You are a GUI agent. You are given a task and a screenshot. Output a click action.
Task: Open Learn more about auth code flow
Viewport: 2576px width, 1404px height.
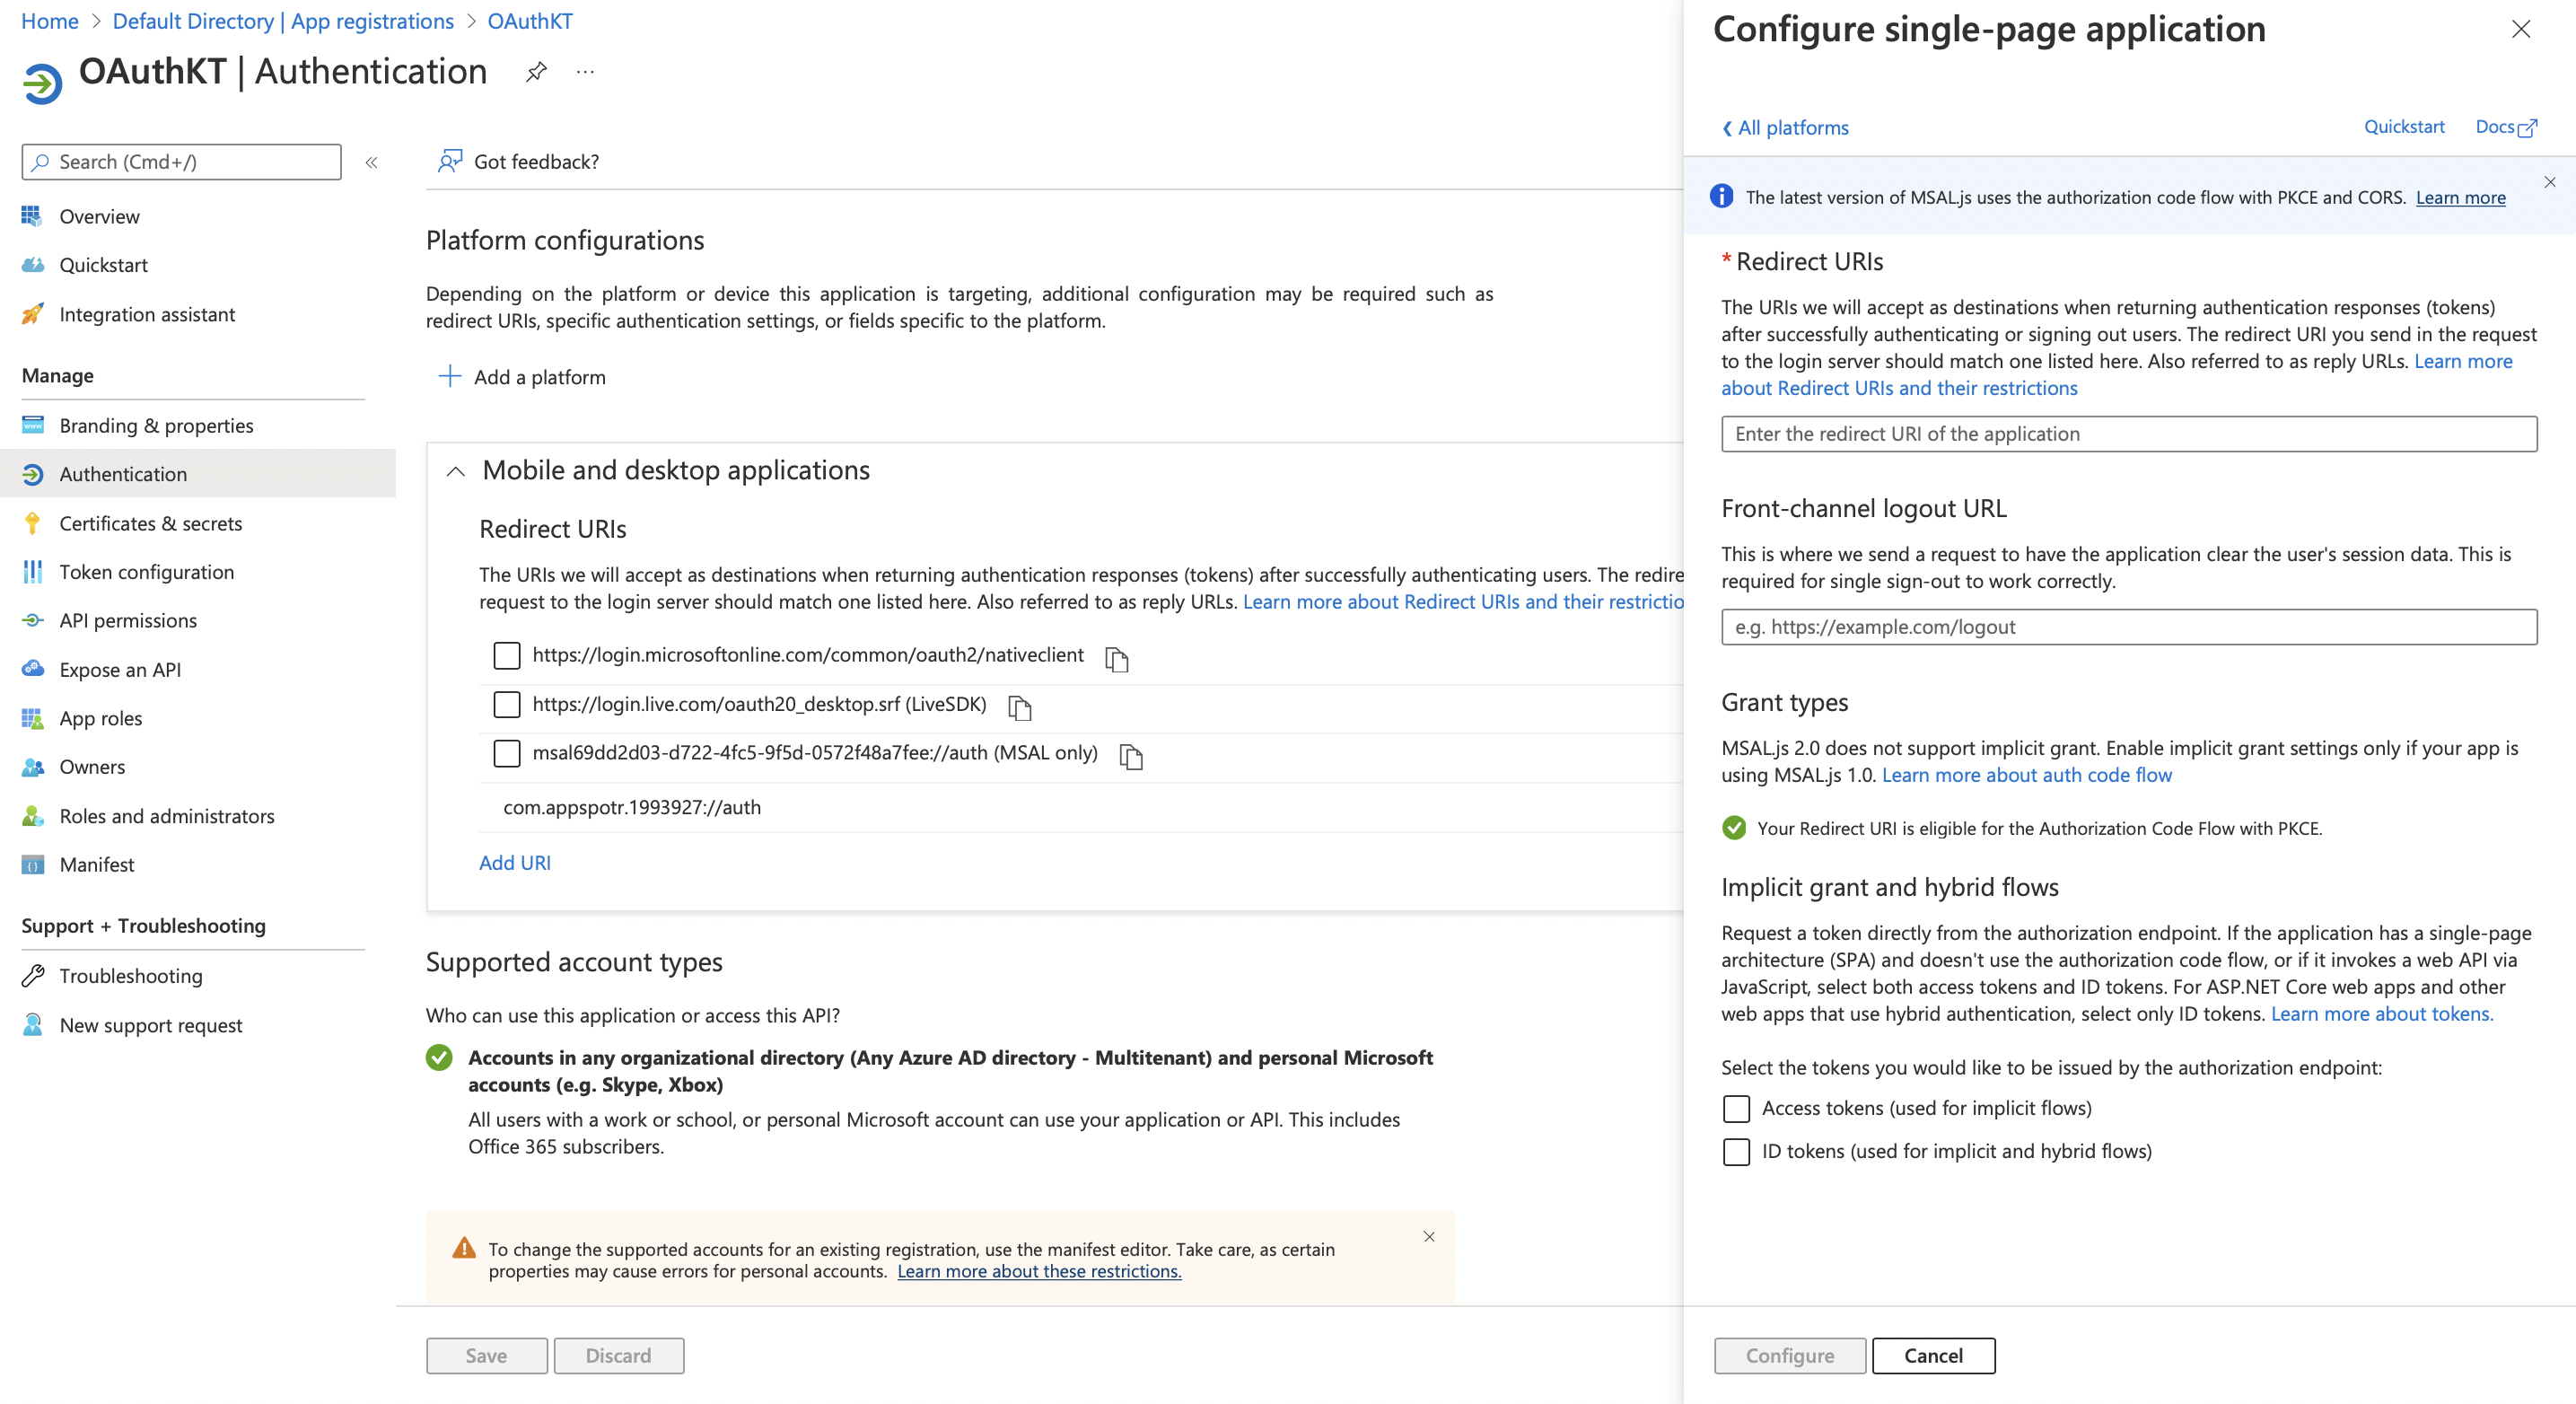click(2027, 775)
